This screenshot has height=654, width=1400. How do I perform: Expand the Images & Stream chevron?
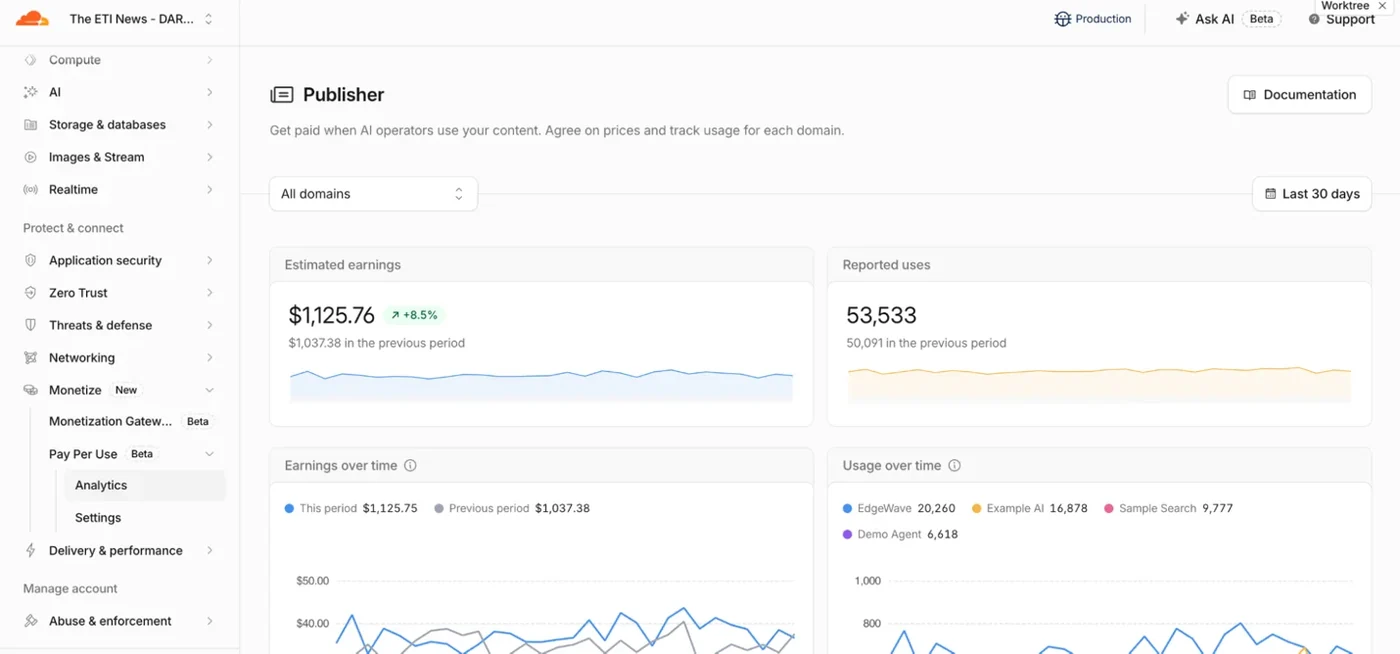tap(209, 157)
